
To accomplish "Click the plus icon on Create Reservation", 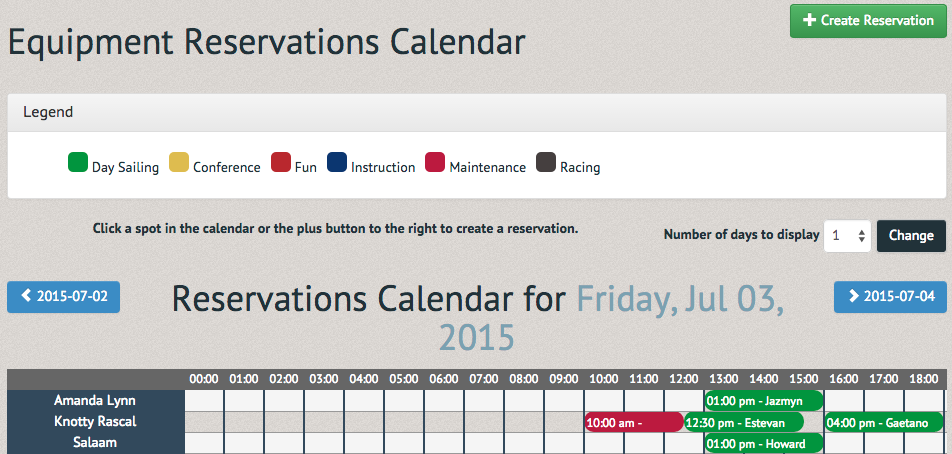I will (x=809, y=20).
